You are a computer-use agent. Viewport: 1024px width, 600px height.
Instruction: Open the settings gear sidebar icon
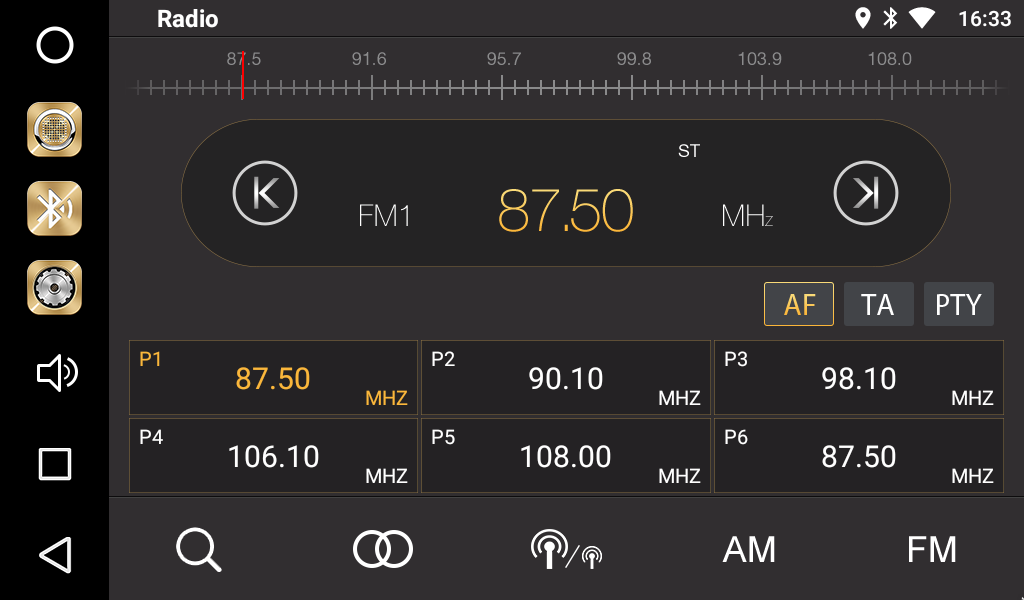tap(54, 288)
